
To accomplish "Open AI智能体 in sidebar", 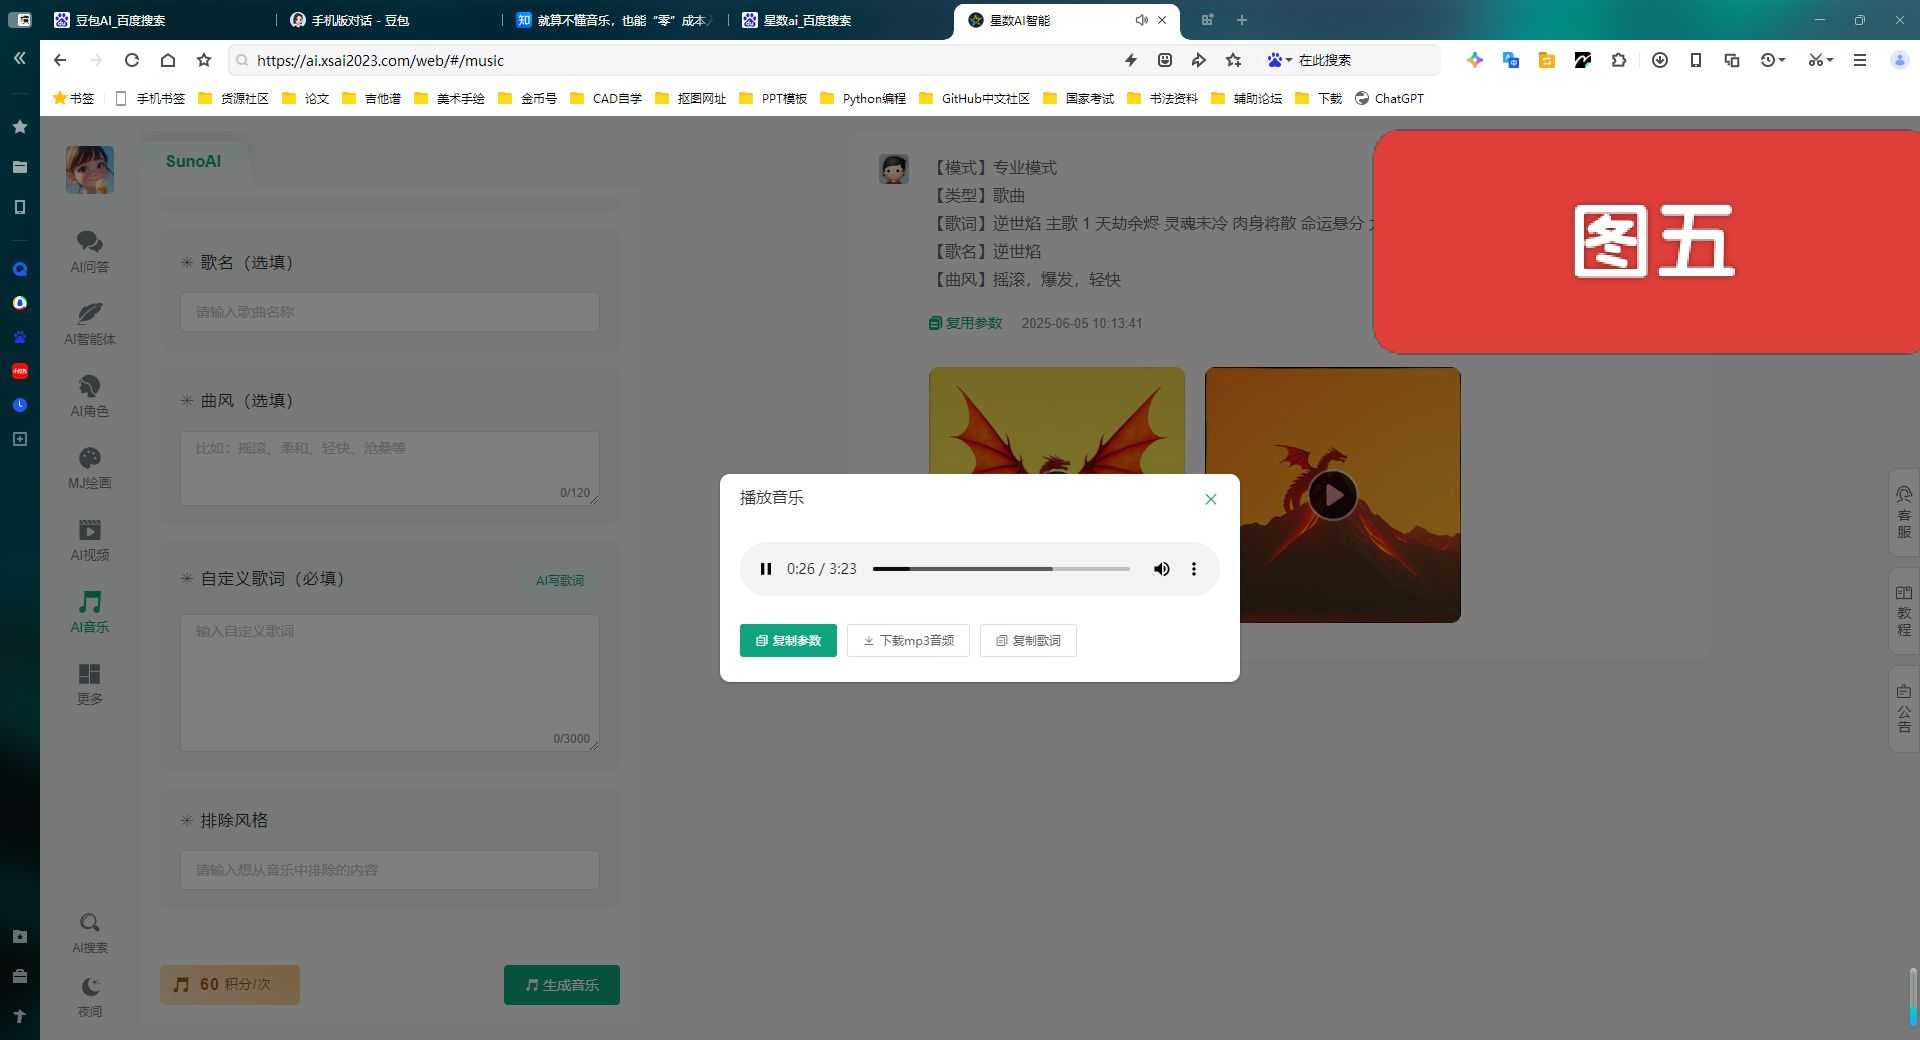I will point(90,323).
